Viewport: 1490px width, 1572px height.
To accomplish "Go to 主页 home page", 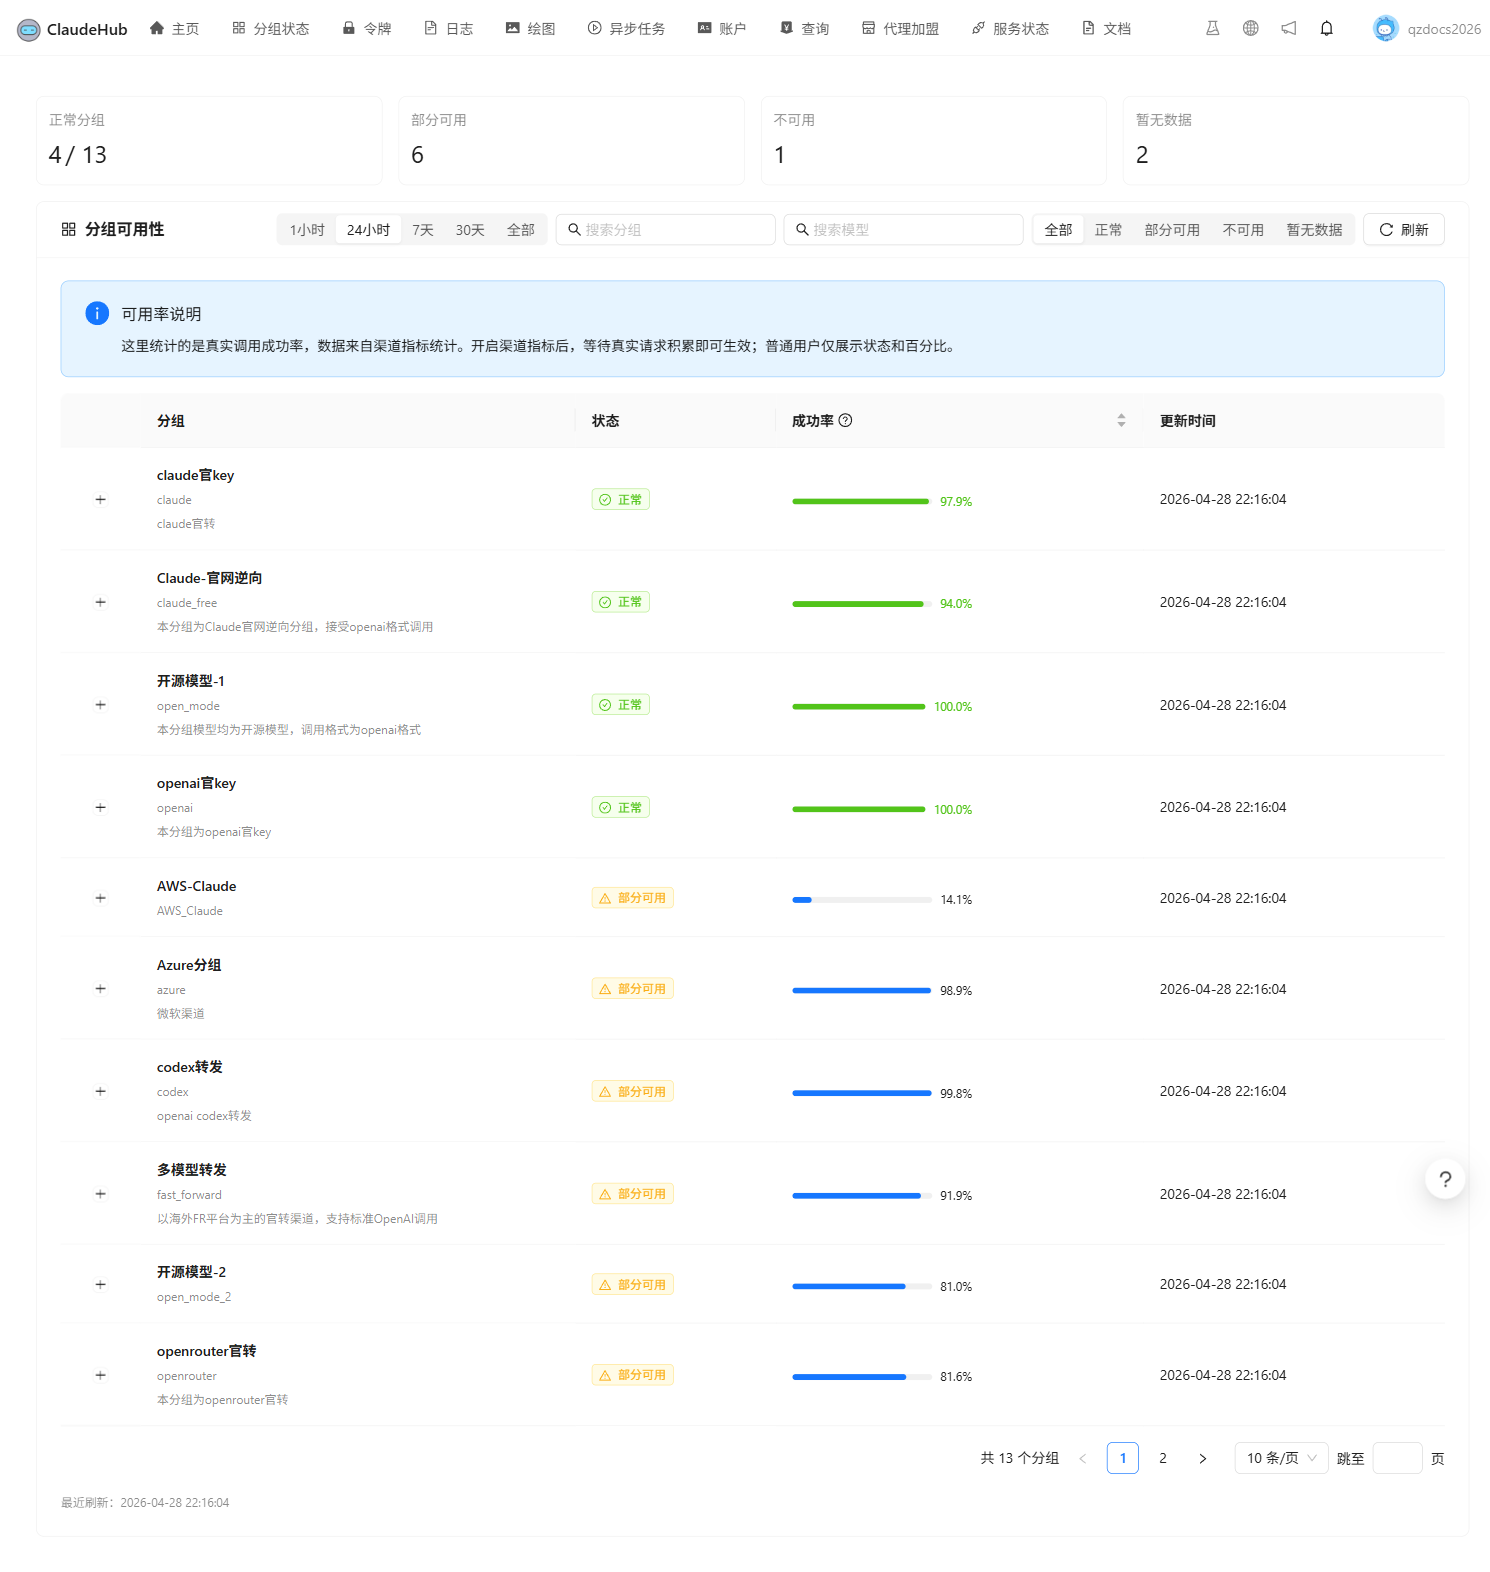I will tap(174, 28).
